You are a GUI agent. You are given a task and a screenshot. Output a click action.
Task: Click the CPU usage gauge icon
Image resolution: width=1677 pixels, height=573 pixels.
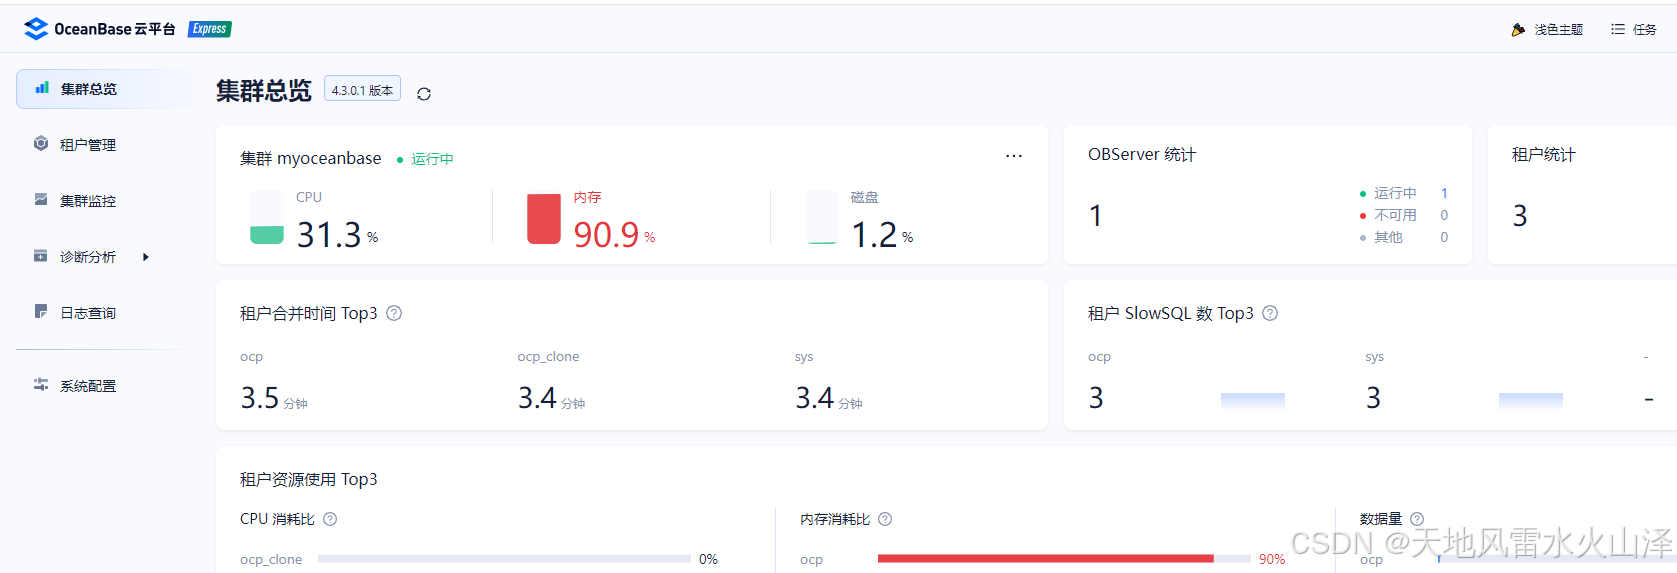(x=267, y=217)
